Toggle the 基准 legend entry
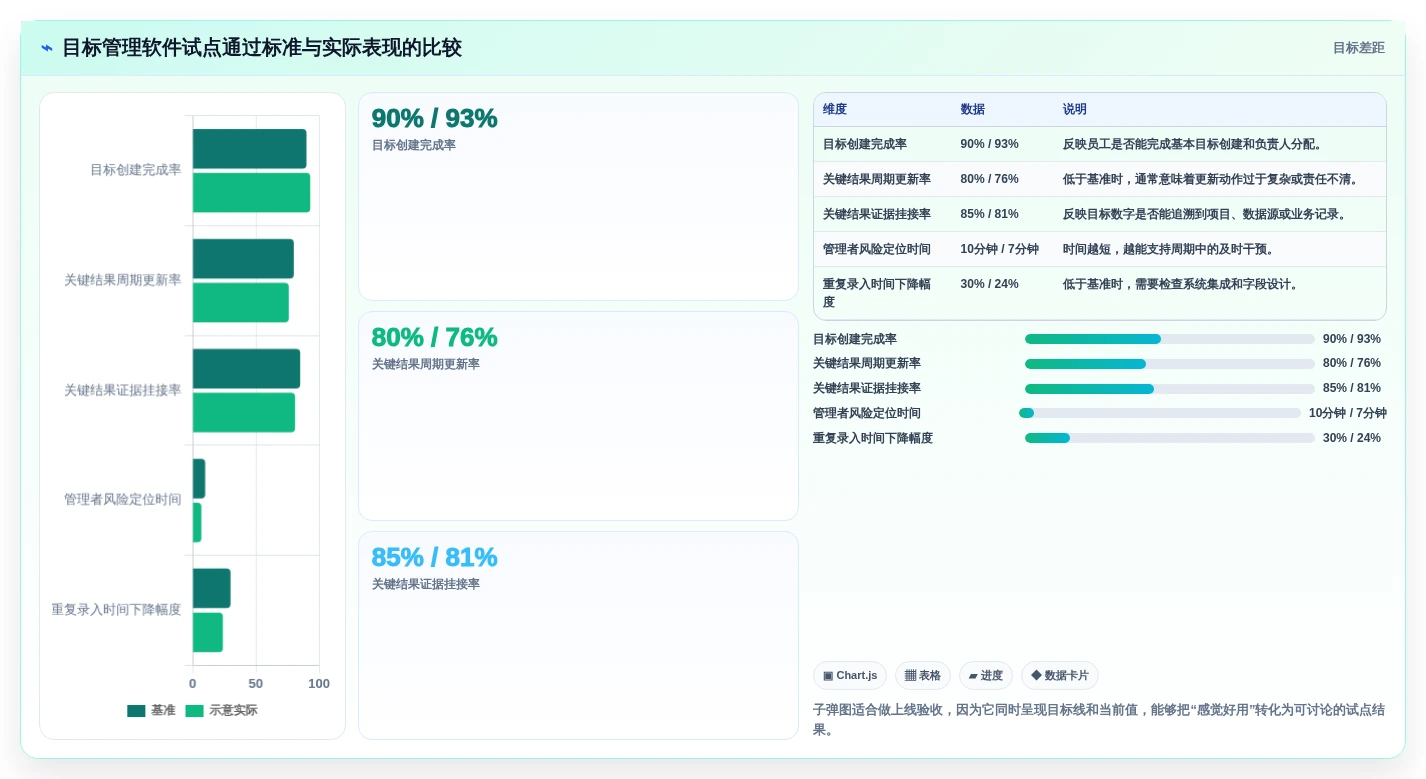The width and height of the screenshot is (1426, 779). click(151, 711)
